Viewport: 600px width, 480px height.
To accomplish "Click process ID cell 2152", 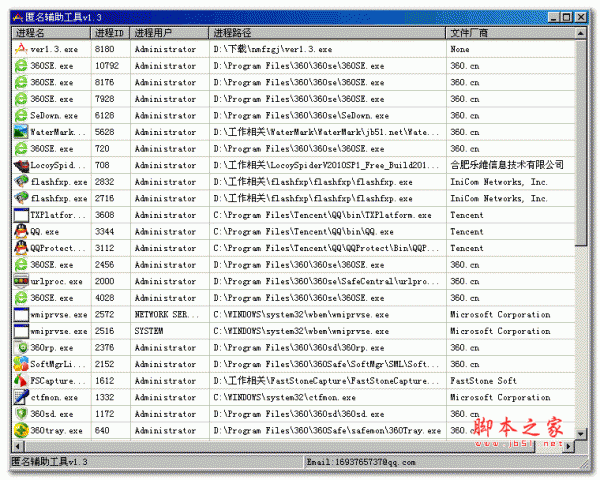I will 104,364.
